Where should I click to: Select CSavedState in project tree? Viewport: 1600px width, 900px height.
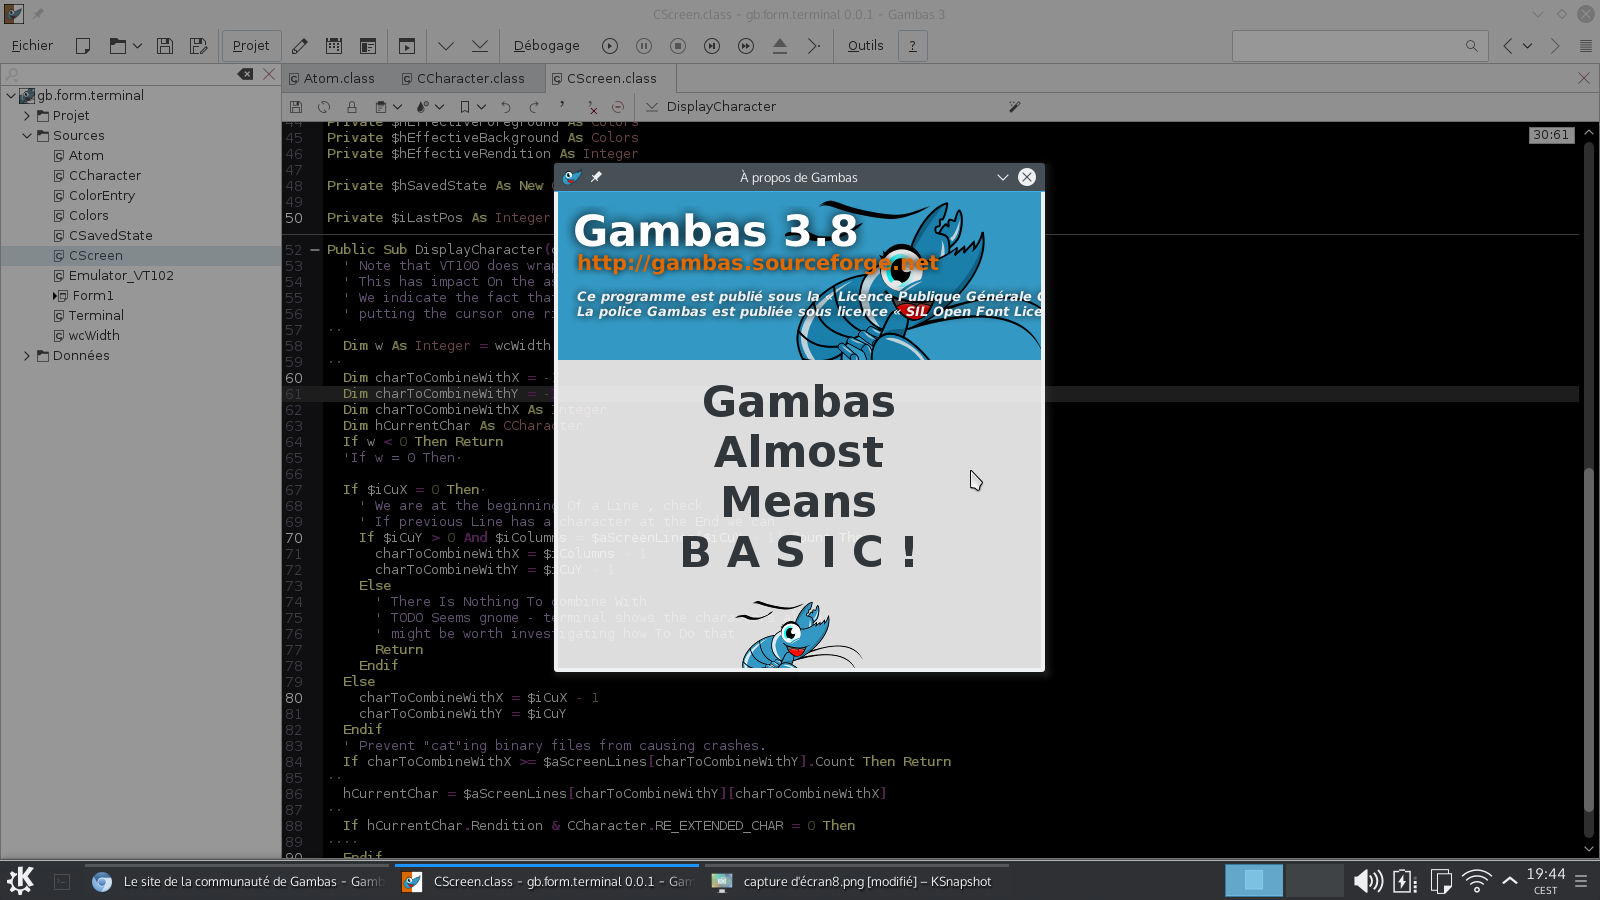tap(110, 236)
